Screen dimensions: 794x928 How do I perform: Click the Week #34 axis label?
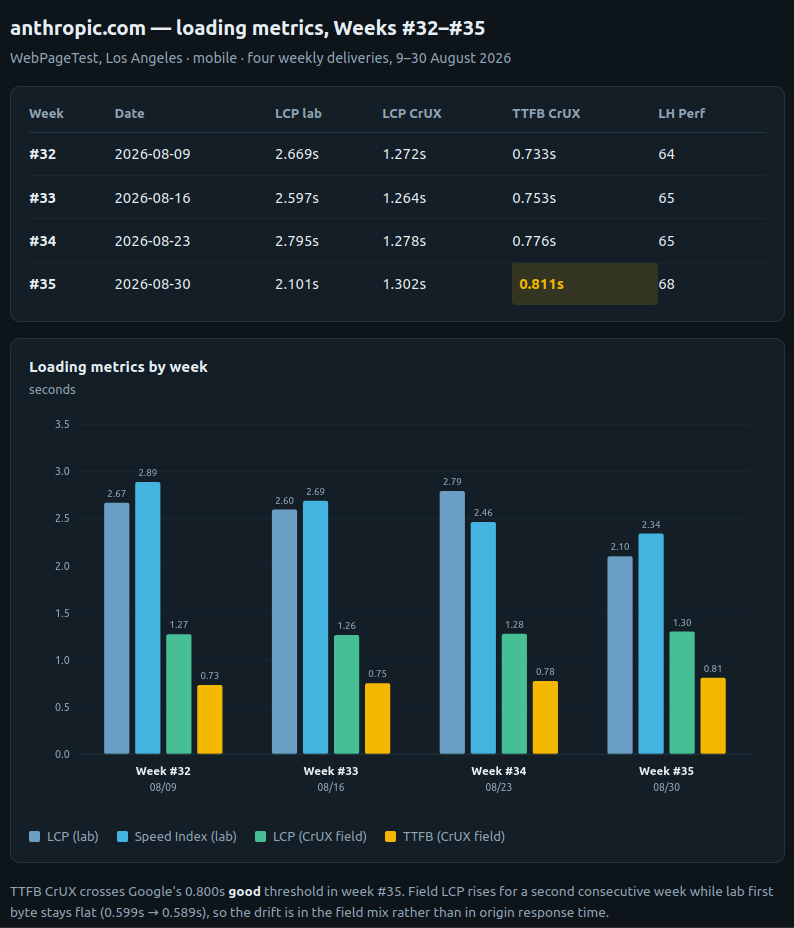click(499, 771)
